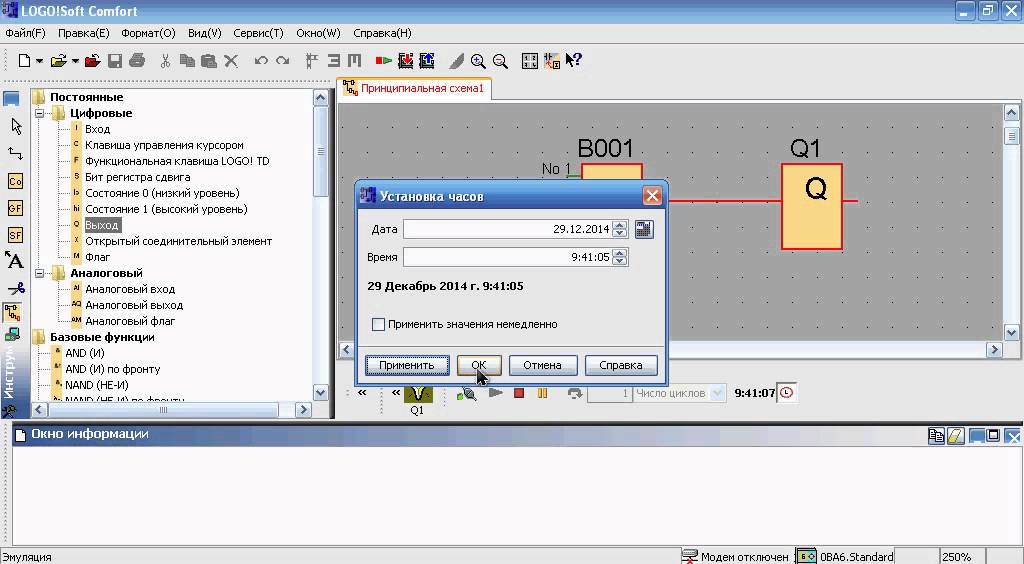Upload program LOGO! to PC
Image resolution: width=1024 pixels, height=564 pixels.
pyautogui.click(x=427, y=61)
